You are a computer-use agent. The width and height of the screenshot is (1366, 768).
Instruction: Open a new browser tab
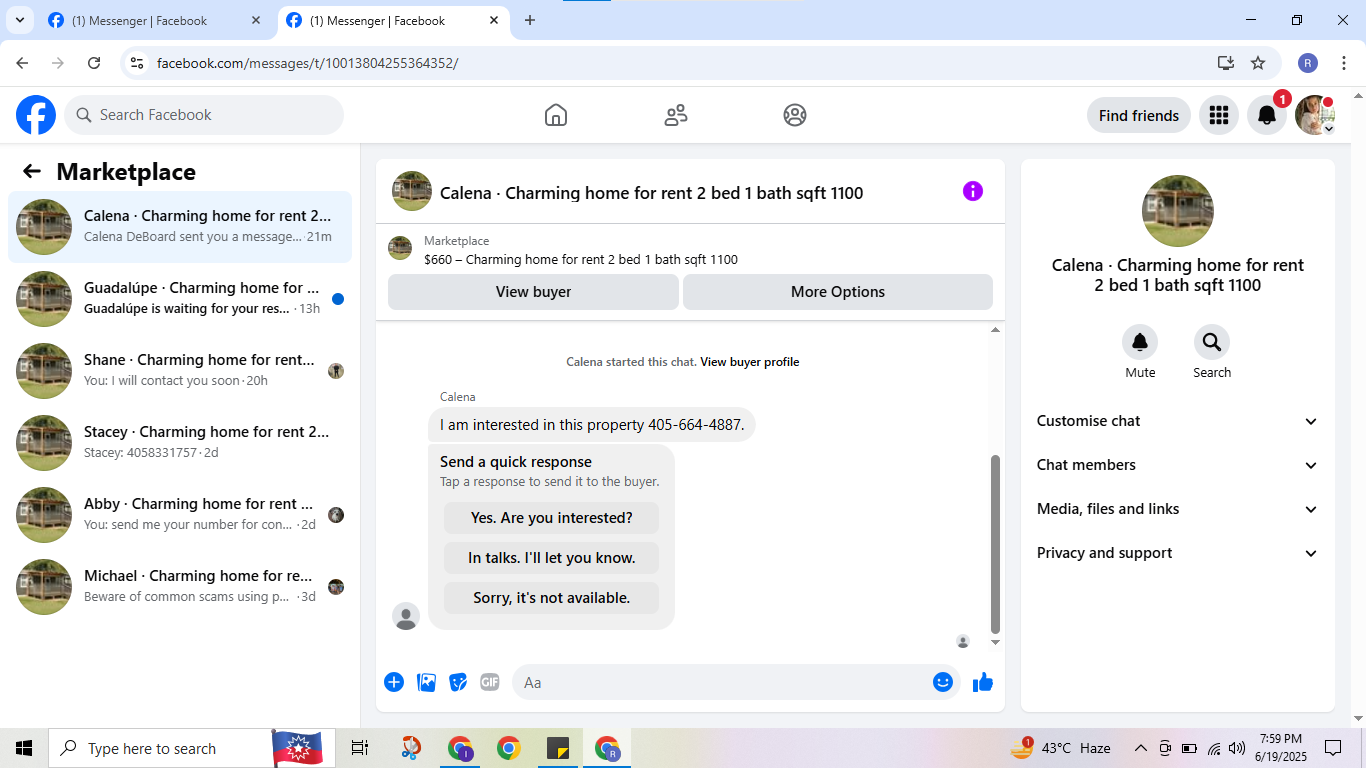pyautogui.click(x=530, y=20)
